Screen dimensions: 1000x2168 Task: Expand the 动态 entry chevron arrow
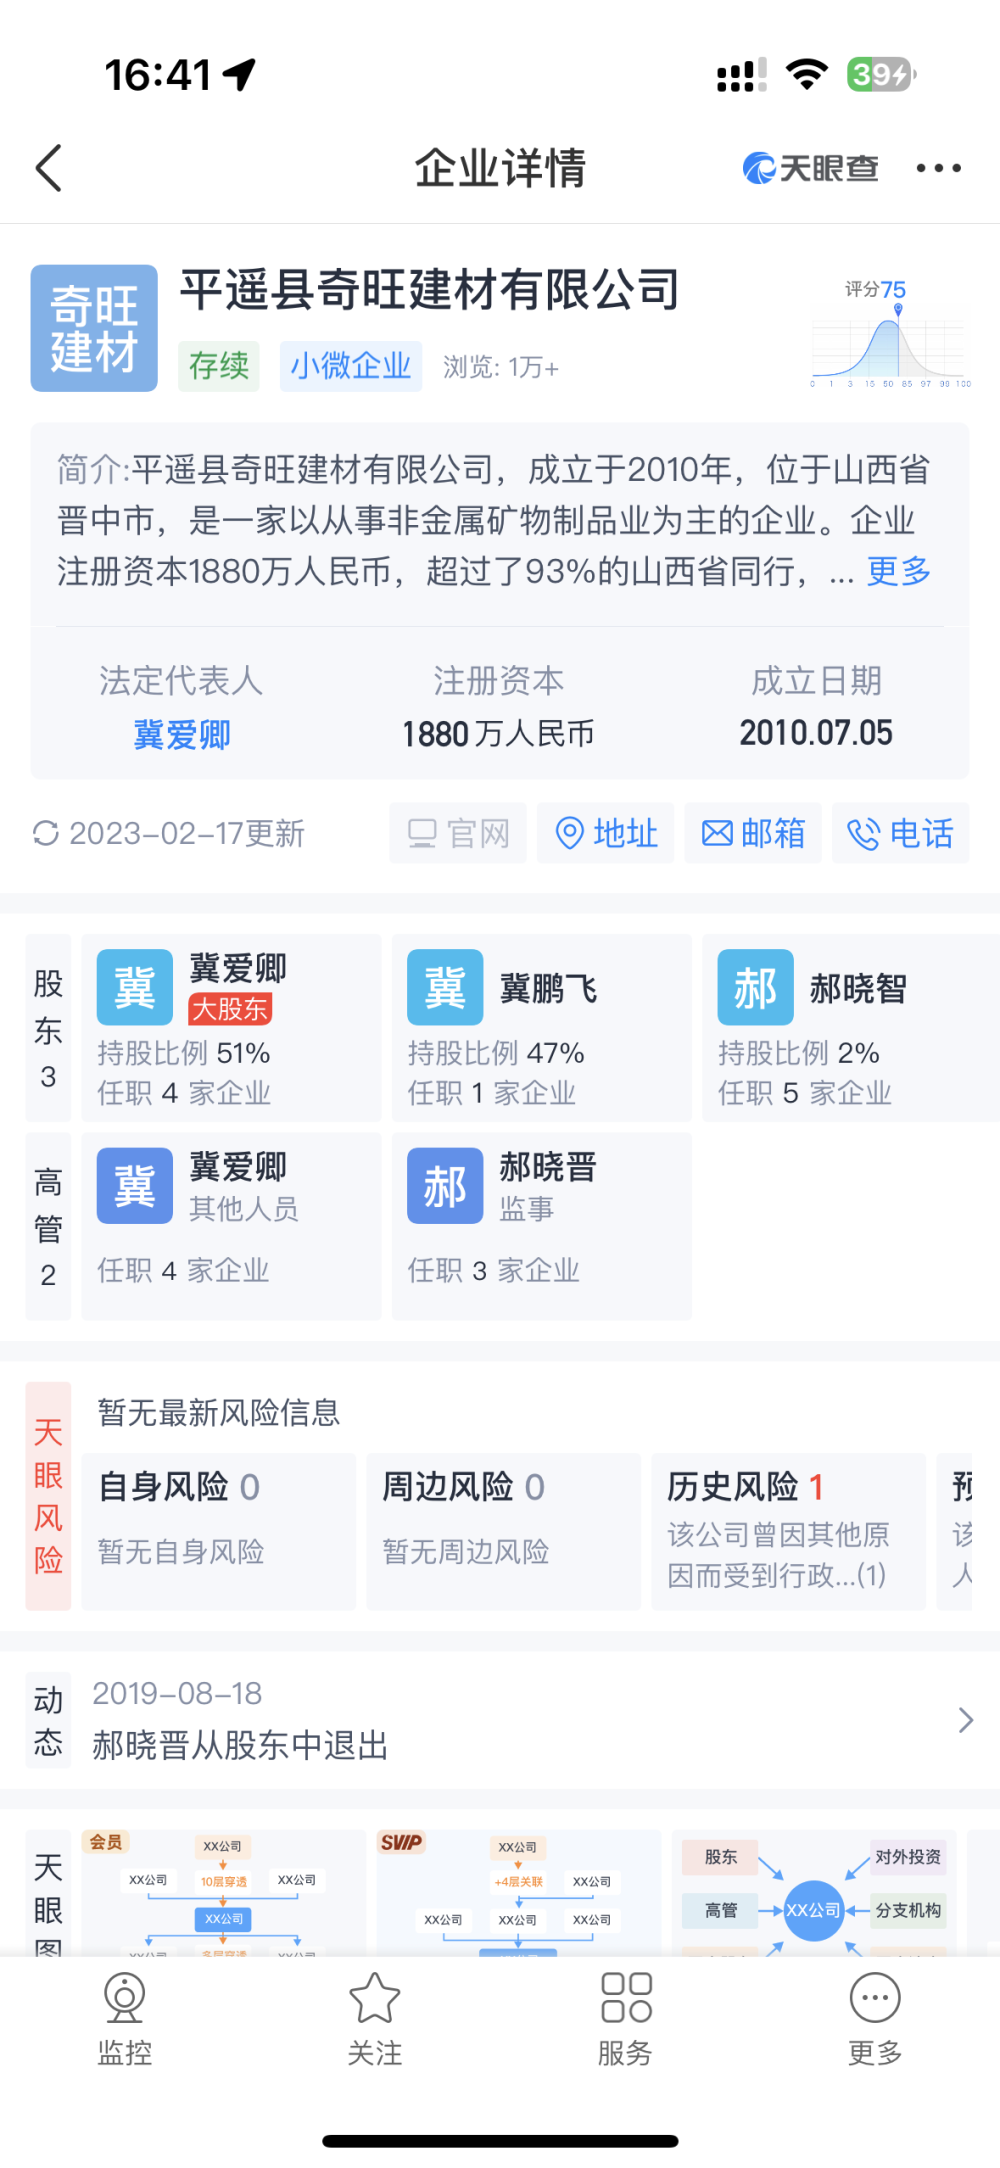(x=965, y=1720)
